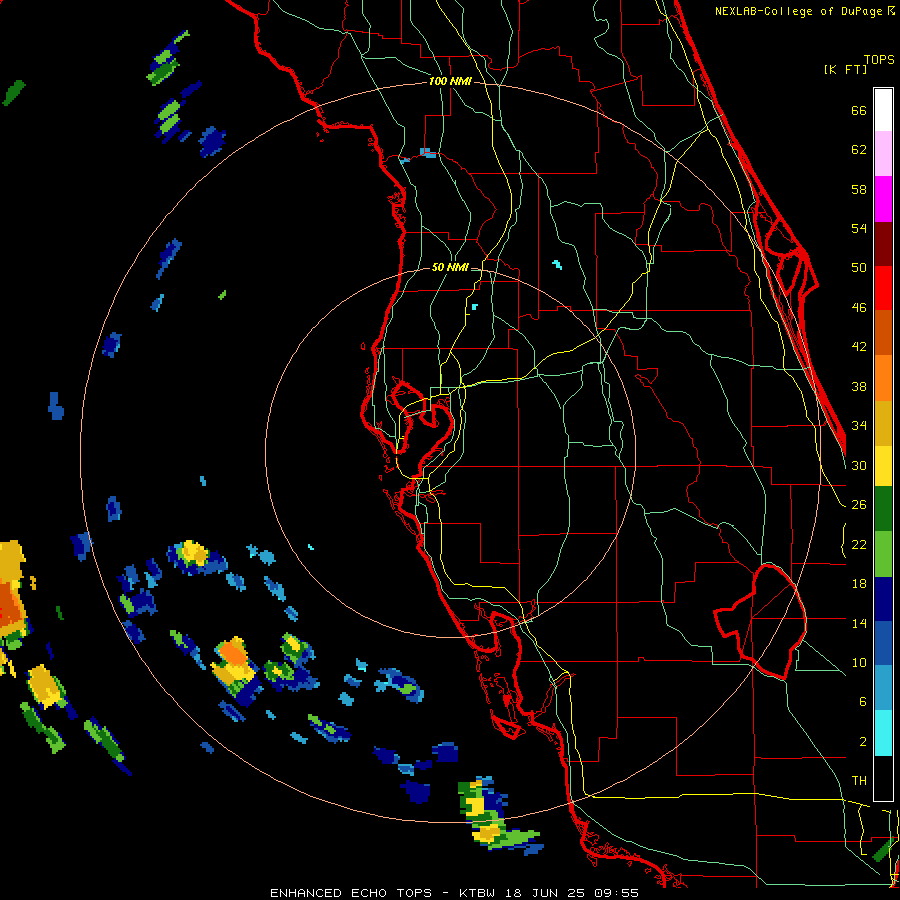
Task: Select the cyan swatch near 2
Action: (883, 733)
